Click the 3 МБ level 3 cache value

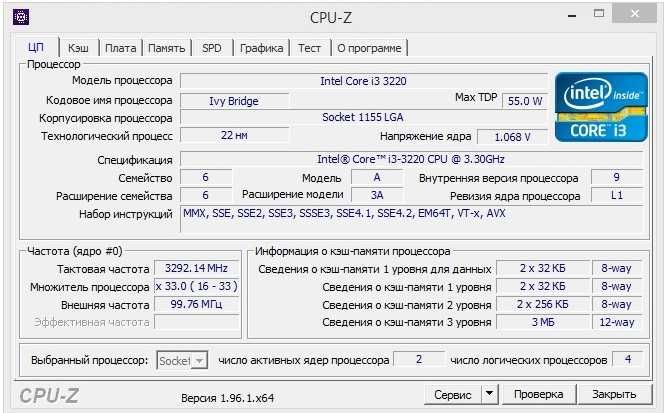[x=543, y=322]
